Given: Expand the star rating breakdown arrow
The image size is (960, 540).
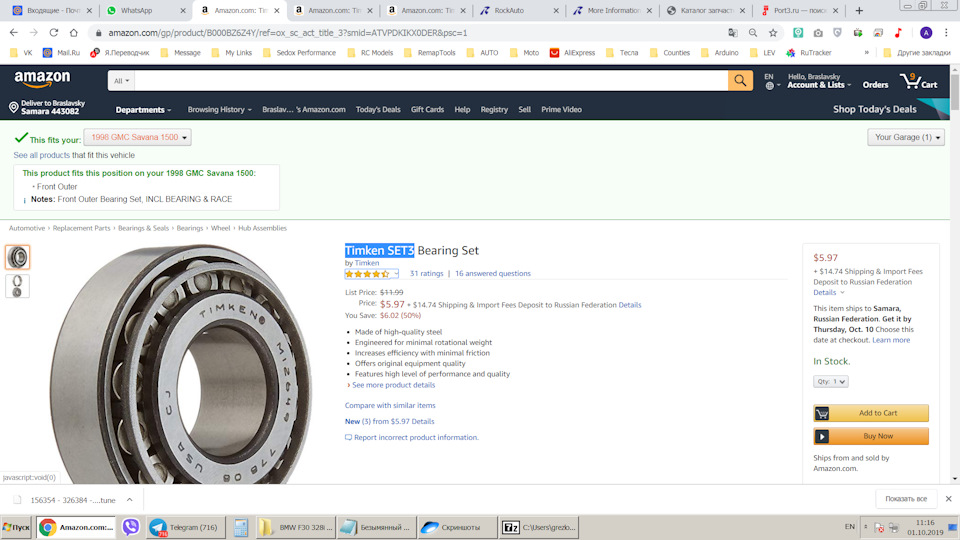Looking at the screenshot, I should coord(396,274).
